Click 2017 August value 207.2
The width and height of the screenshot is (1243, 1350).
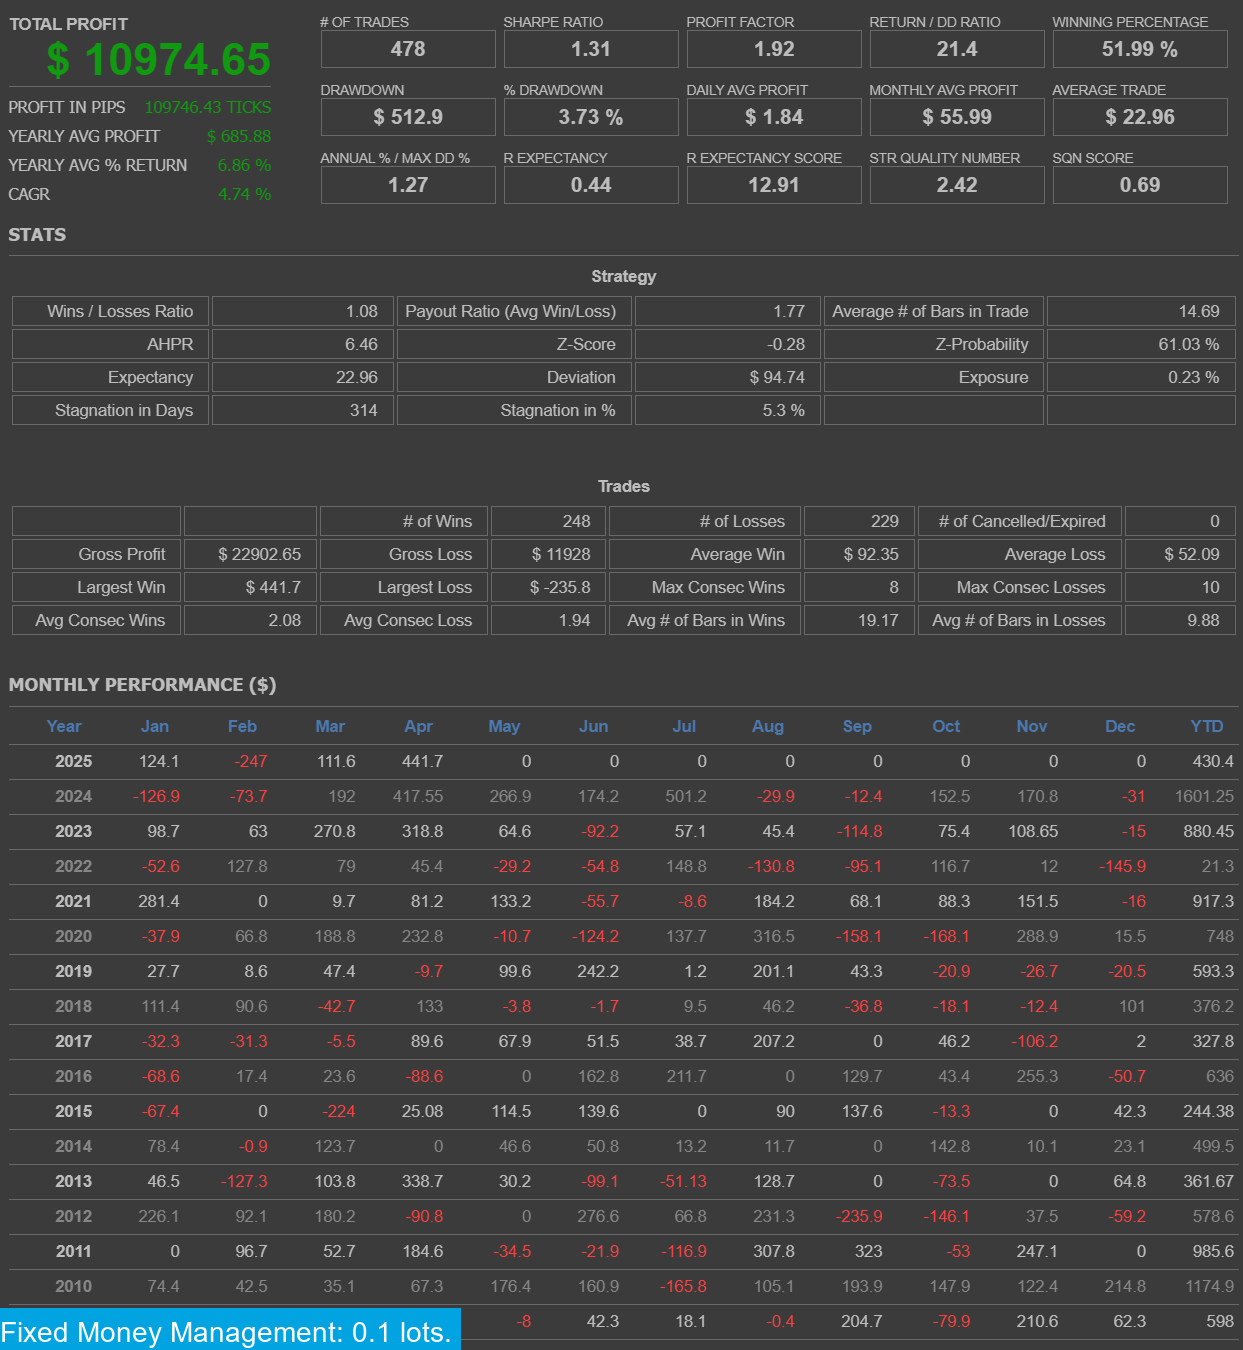pos(774,1041)
